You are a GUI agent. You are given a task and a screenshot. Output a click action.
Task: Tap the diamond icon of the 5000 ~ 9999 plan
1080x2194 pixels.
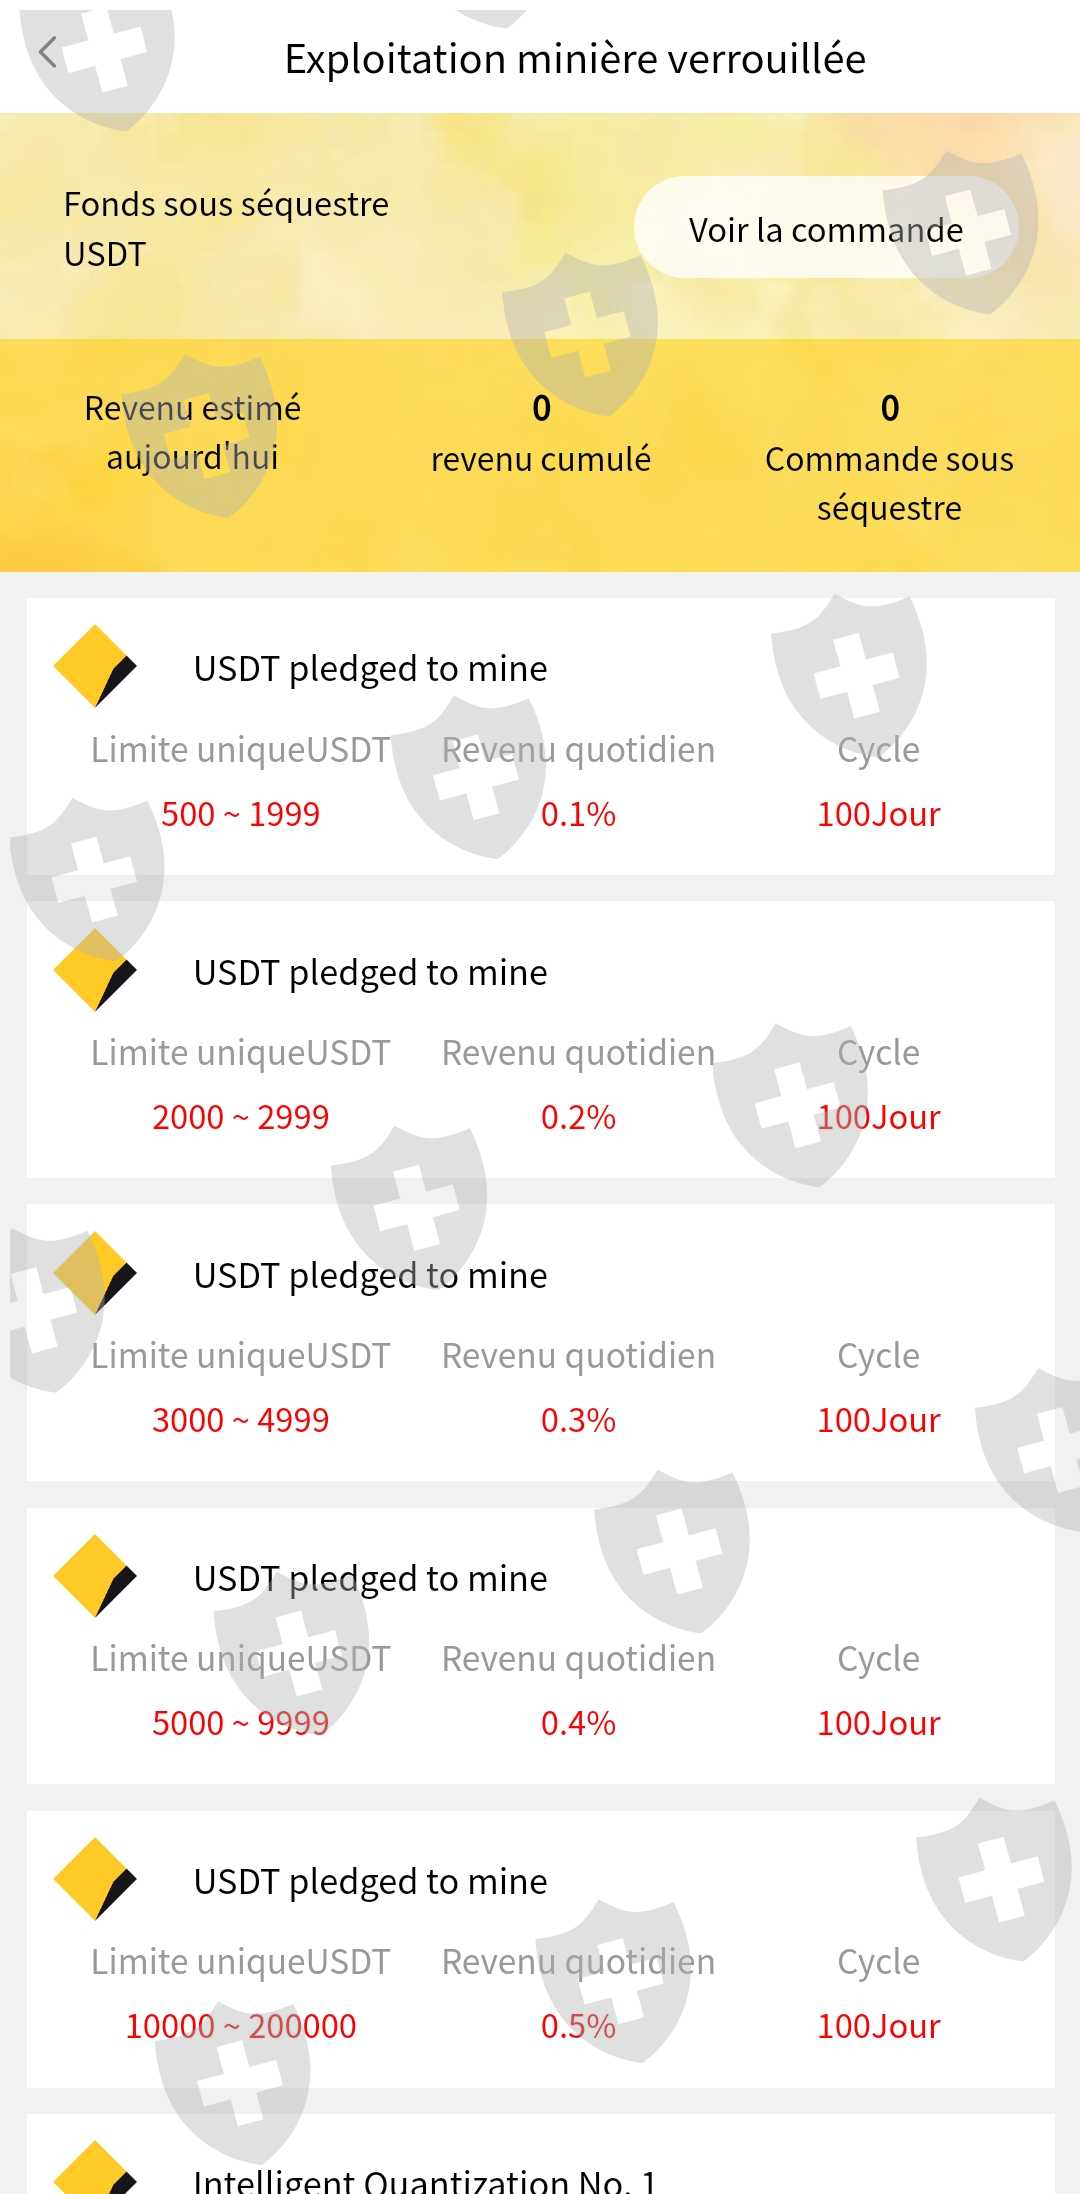point(94,1576)
